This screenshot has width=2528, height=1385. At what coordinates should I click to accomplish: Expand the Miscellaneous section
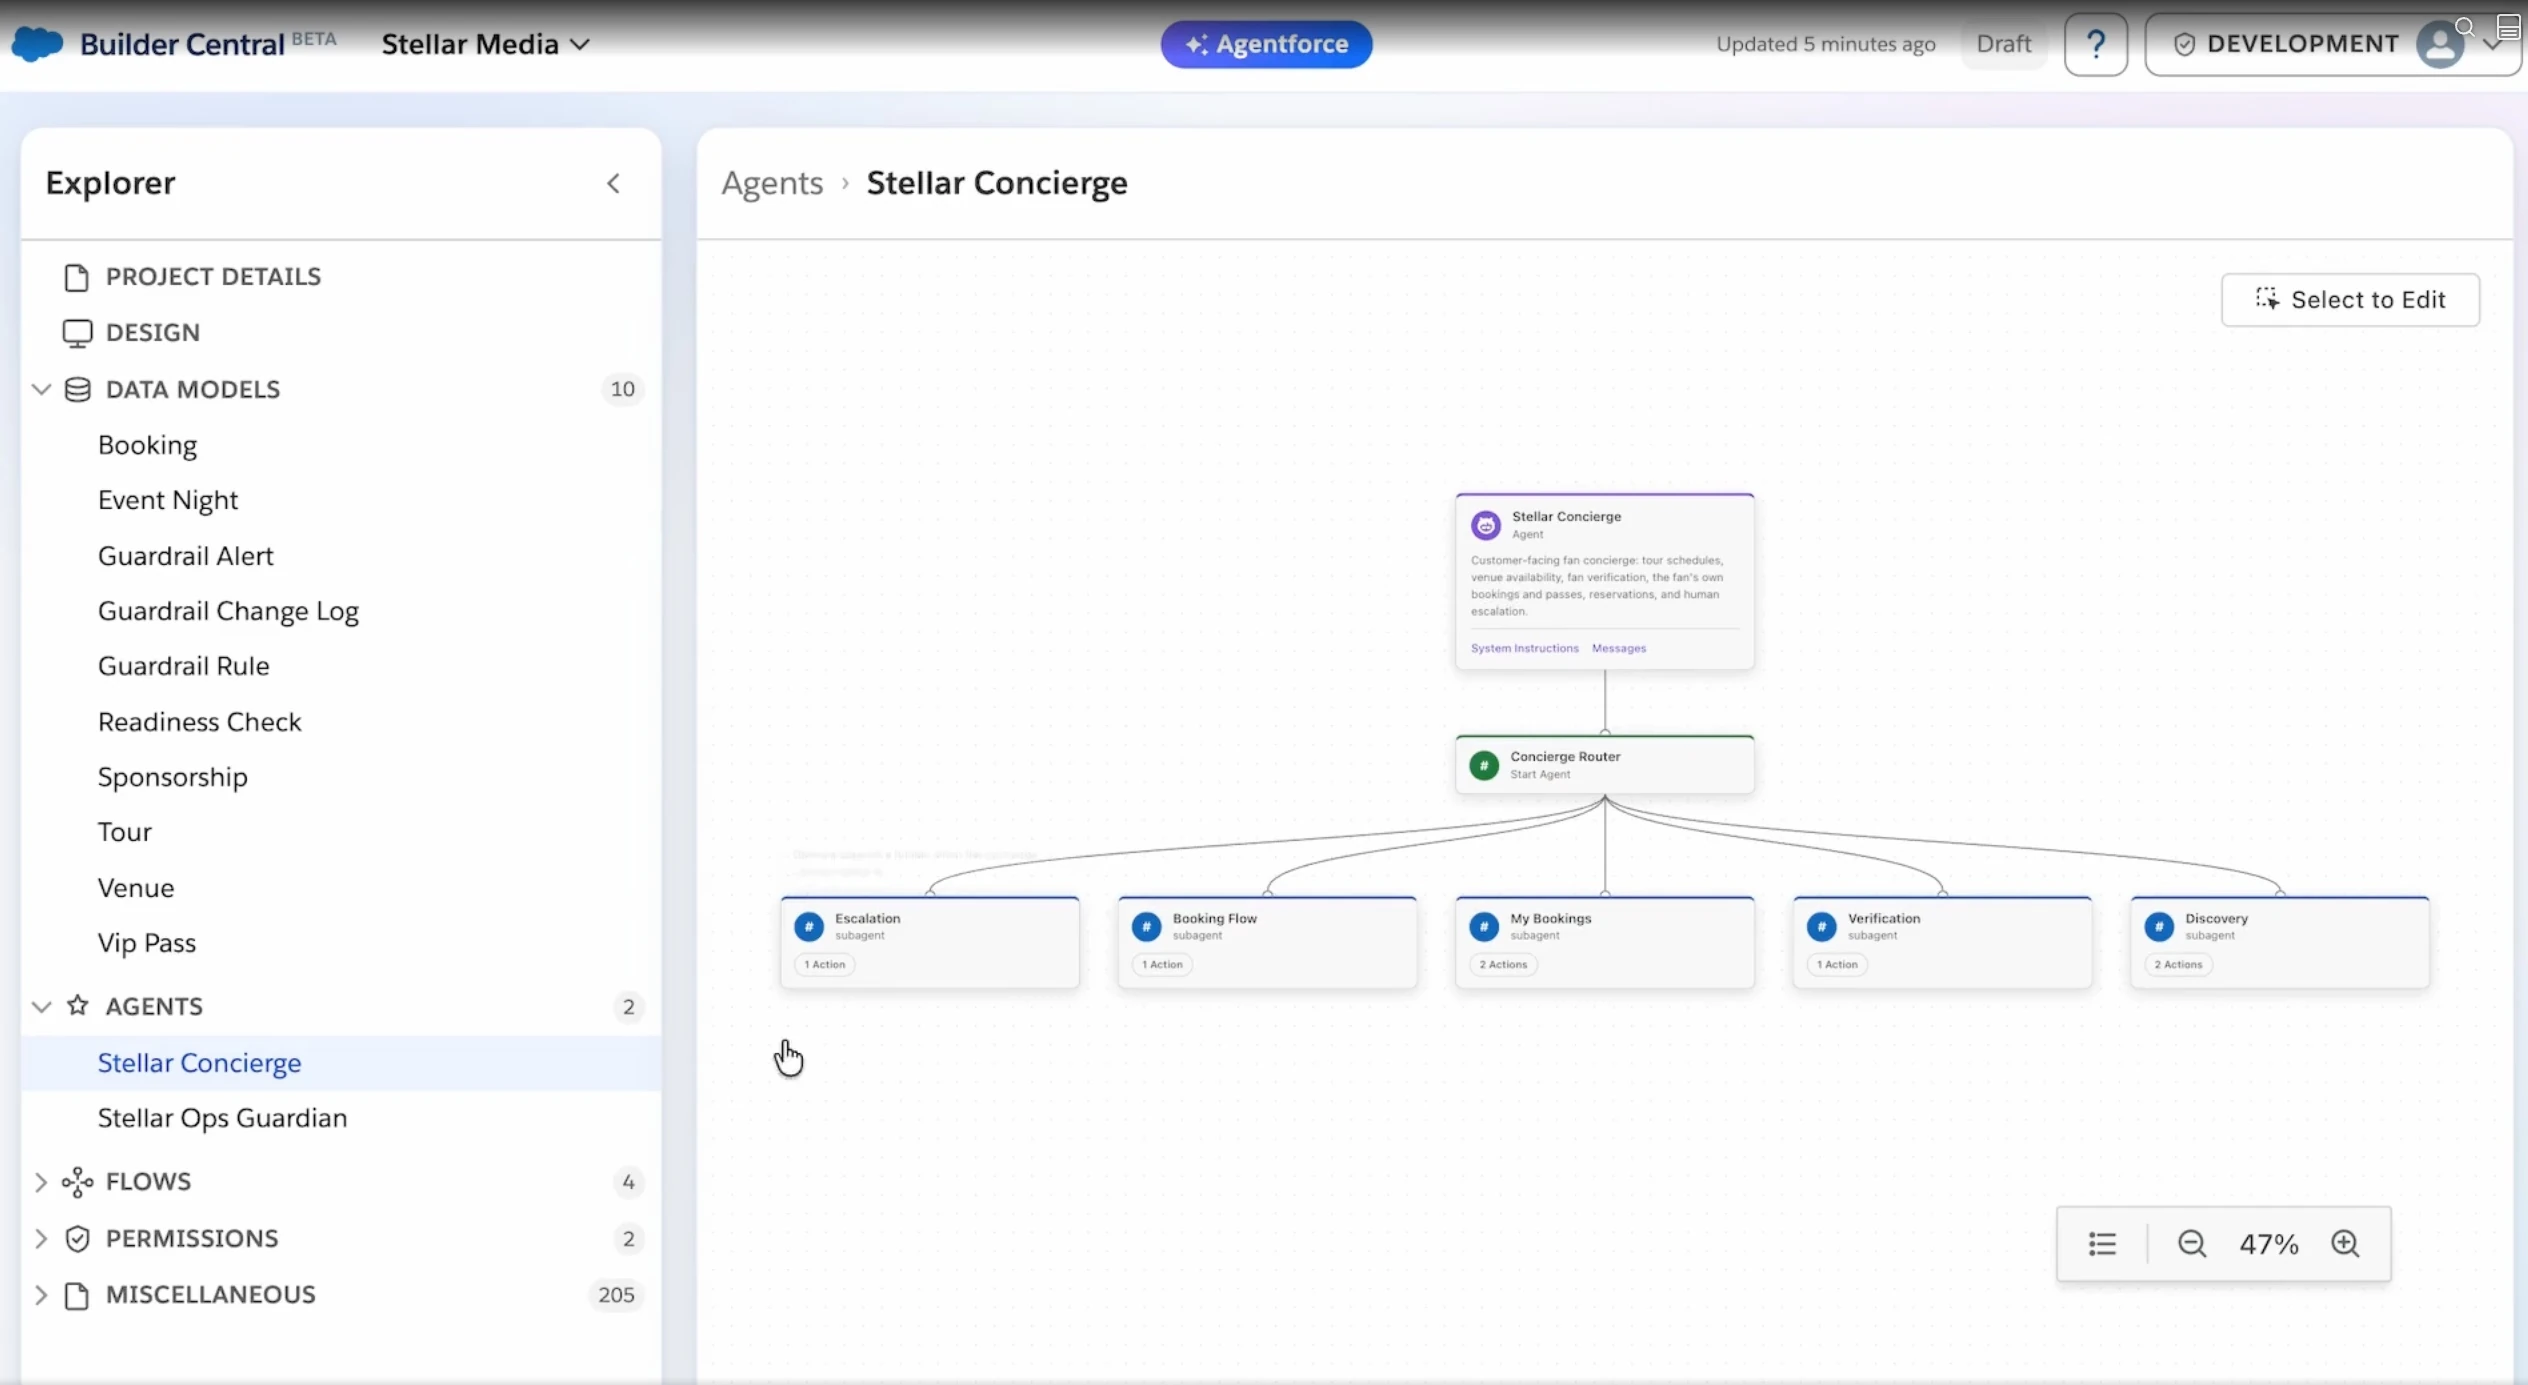point(41,1295)
